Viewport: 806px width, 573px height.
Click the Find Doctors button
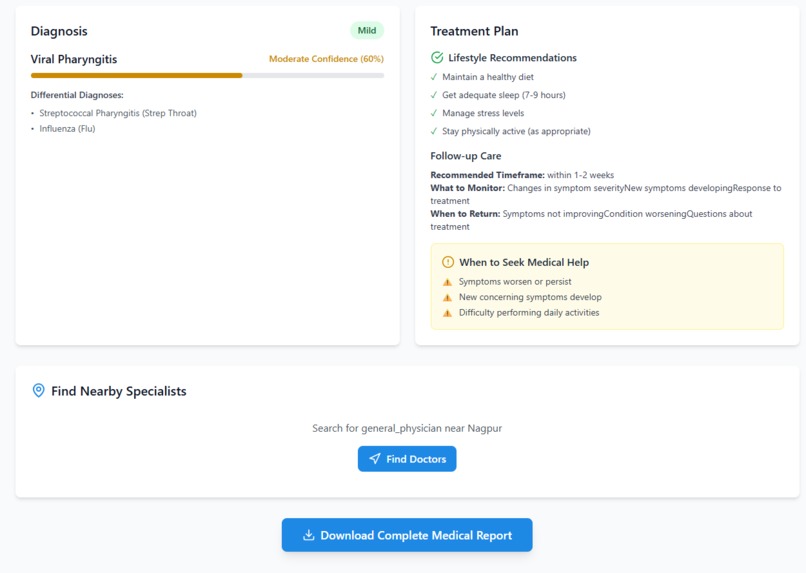point(407,459)
